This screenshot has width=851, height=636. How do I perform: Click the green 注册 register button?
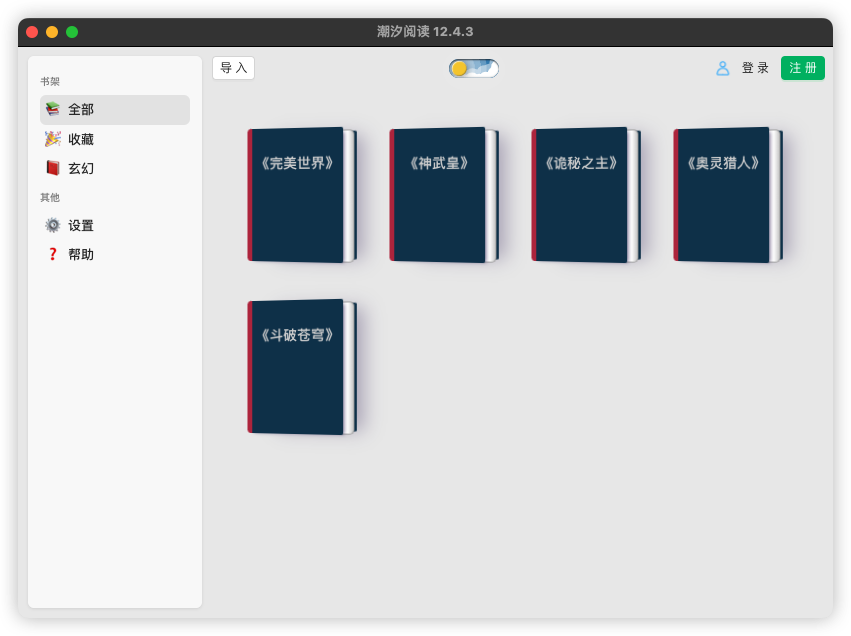[x=802, y=68]
